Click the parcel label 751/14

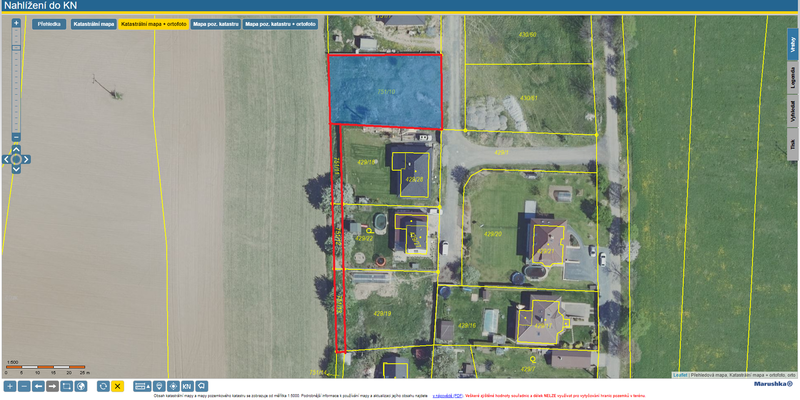(318, 372)
